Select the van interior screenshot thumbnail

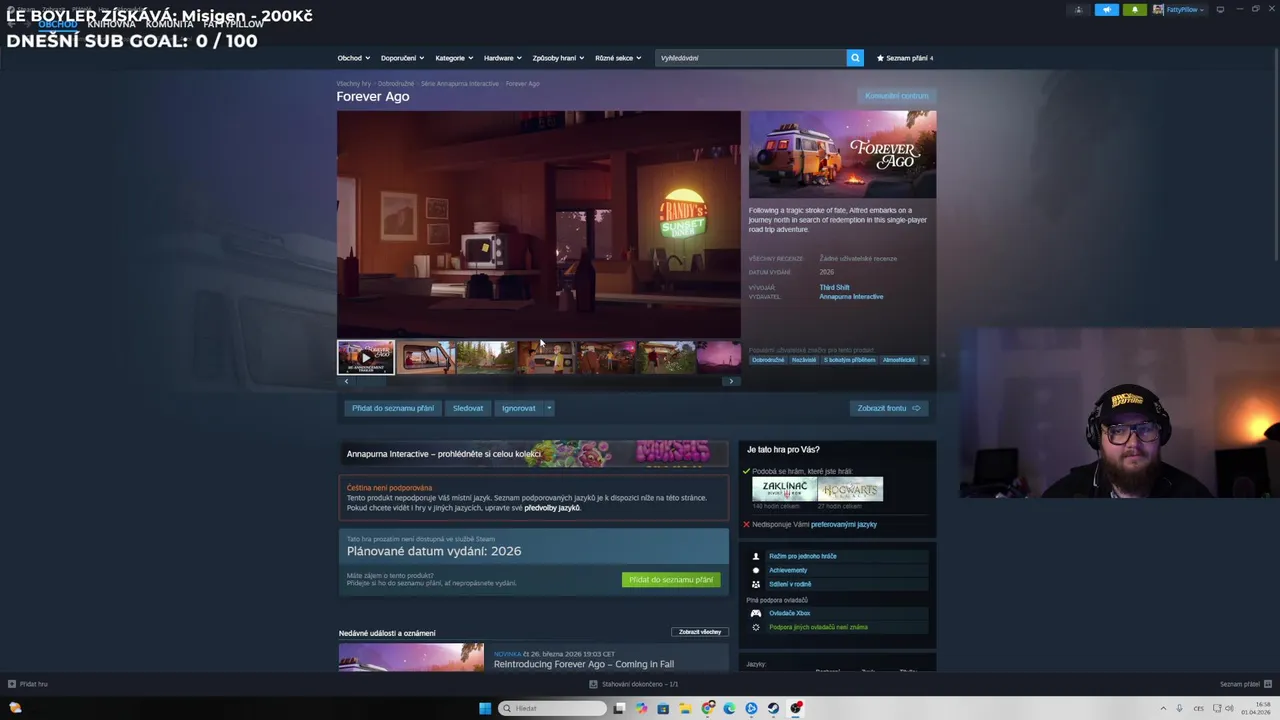pyautogui.click(x=426, y=357)
